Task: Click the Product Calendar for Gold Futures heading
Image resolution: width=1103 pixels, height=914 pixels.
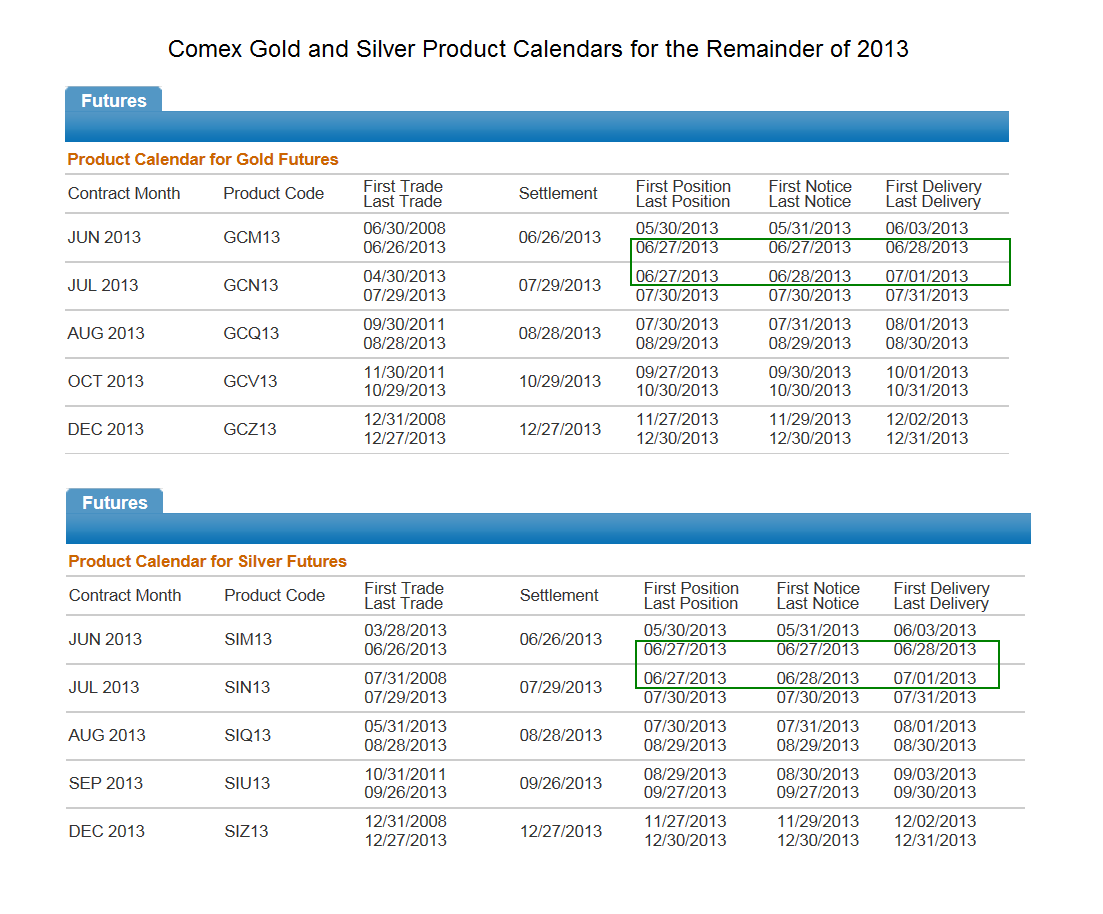Action: [203, 160]
